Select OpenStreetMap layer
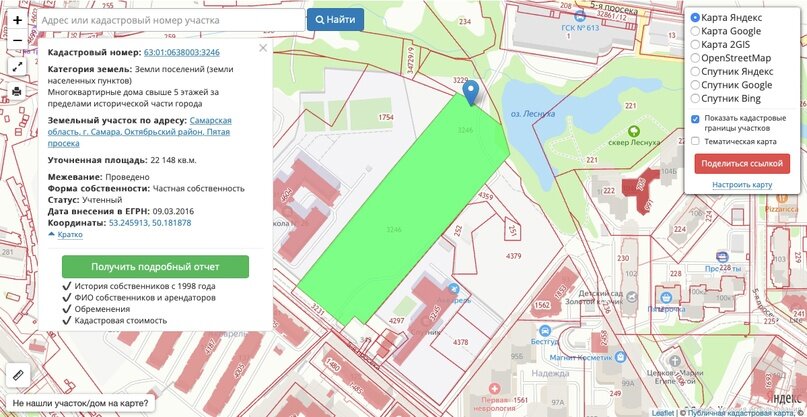807x417 pixels. pos(695,58)
